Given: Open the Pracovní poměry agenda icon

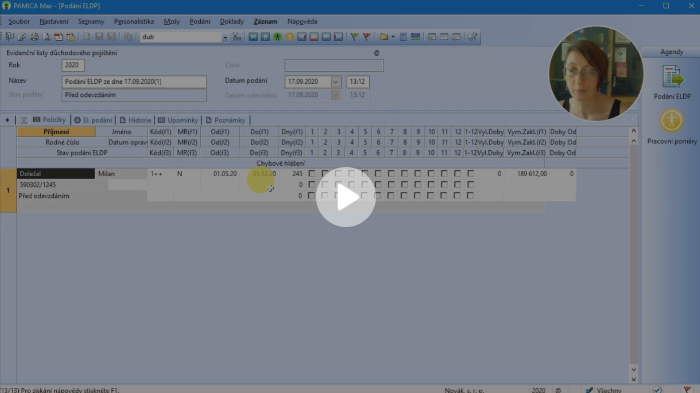Looking at the screenshot, I should (x=671, y=127).
